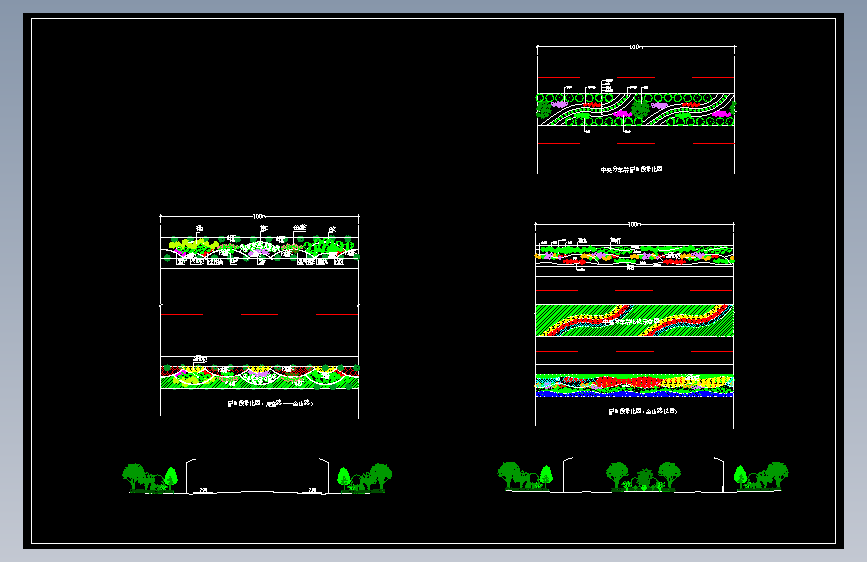The width and height of the screenshot is (867, 562).
Task: Select the center median trees in the right cross-section
Action: (x=644, y=476)
